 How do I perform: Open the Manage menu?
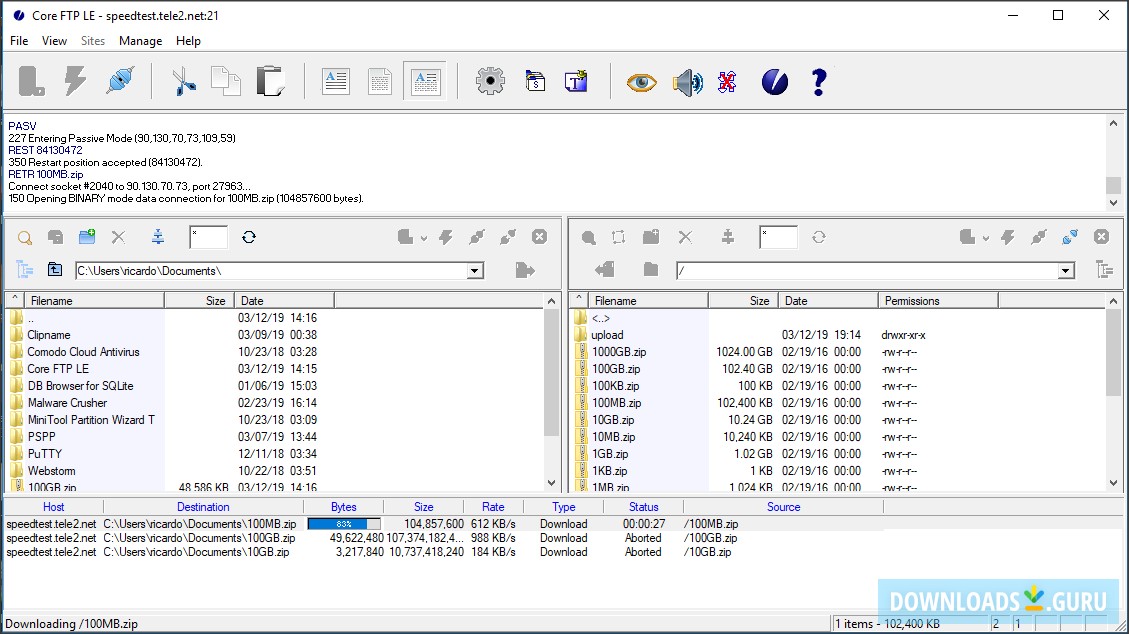140,41
